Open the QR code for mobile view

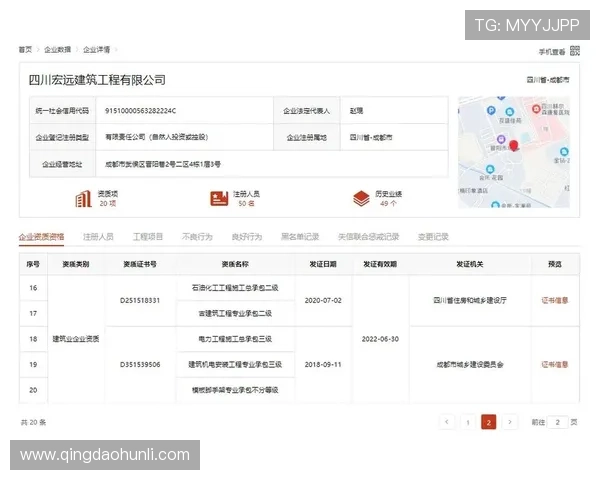pos(574,51)
